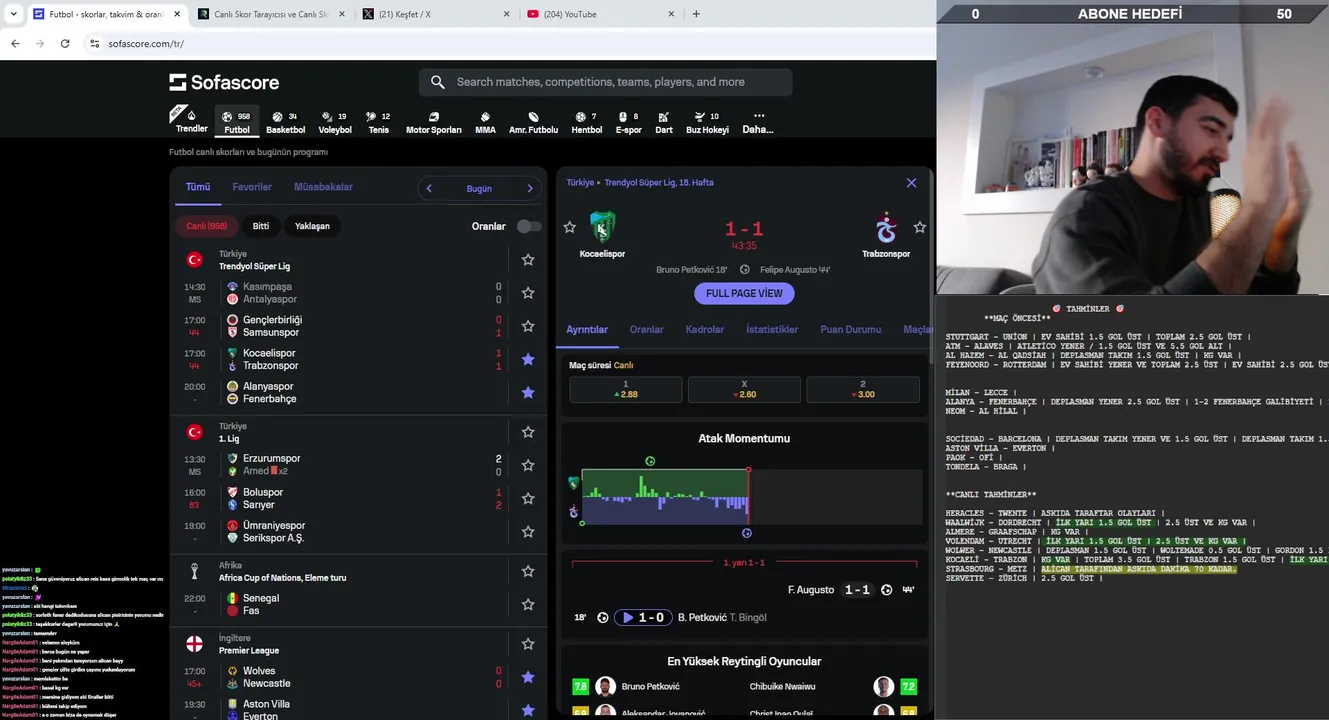Open Chibuike Nwaiwu player rating row
Screen dimensions: 1329x720
(832, 687)
